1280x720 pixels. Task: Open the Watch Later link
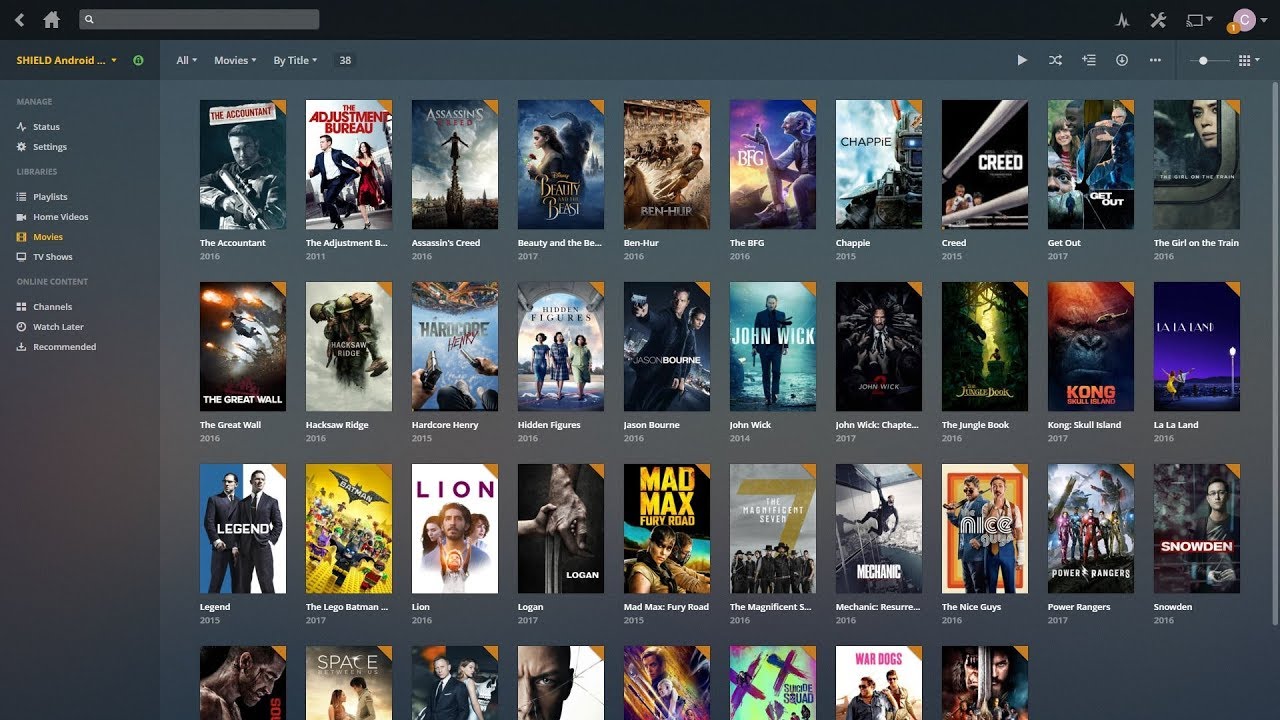[58, 327]
